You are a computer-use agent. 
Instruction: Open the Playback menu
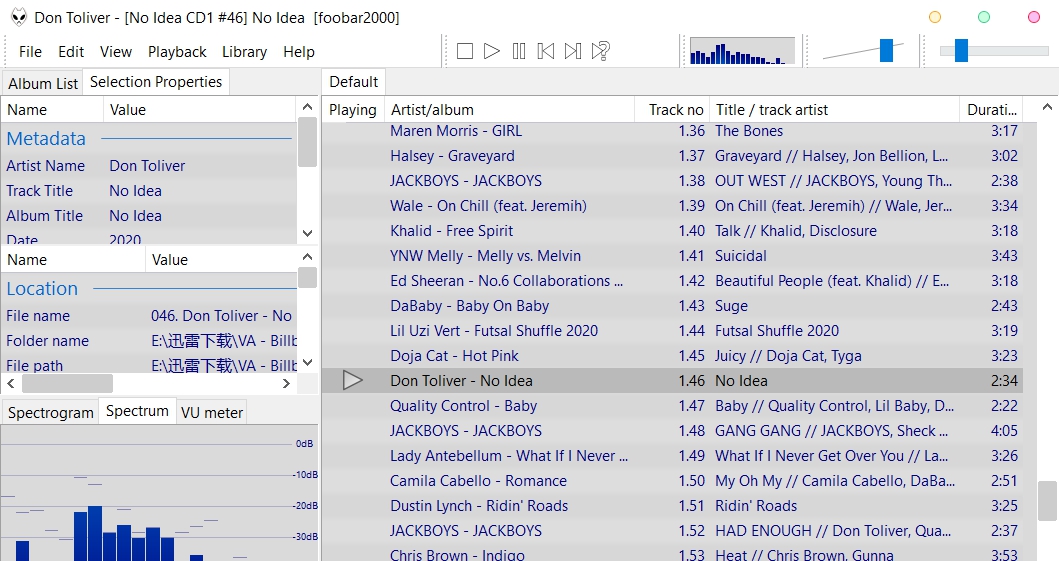coord(178,52)
